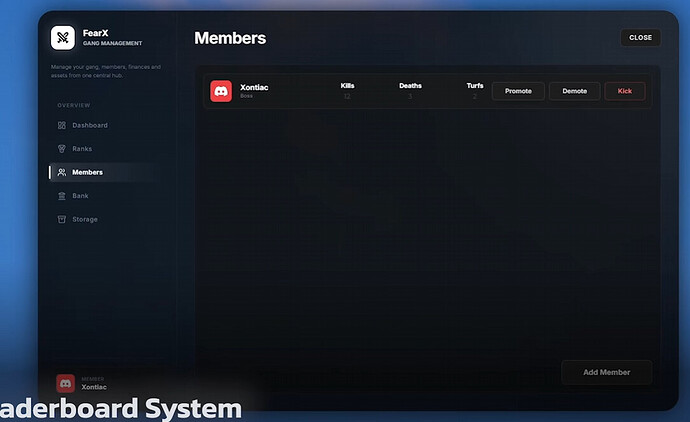Click the FearX crossed-swords logo icon
The height and width of the screenshot is (422, 690).
[63, 38]
